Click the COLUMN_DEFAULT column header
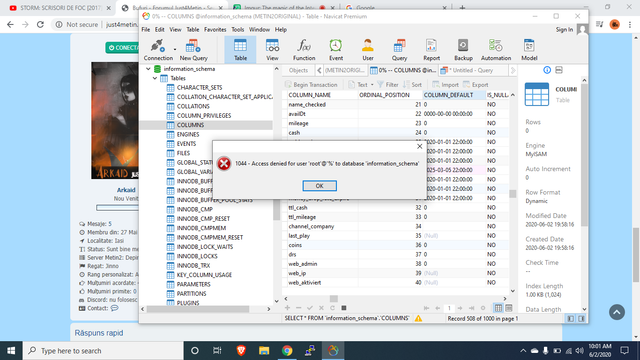The height and width of the screenshot is (360, 640). pyautogui.click(x=454, y=95)
